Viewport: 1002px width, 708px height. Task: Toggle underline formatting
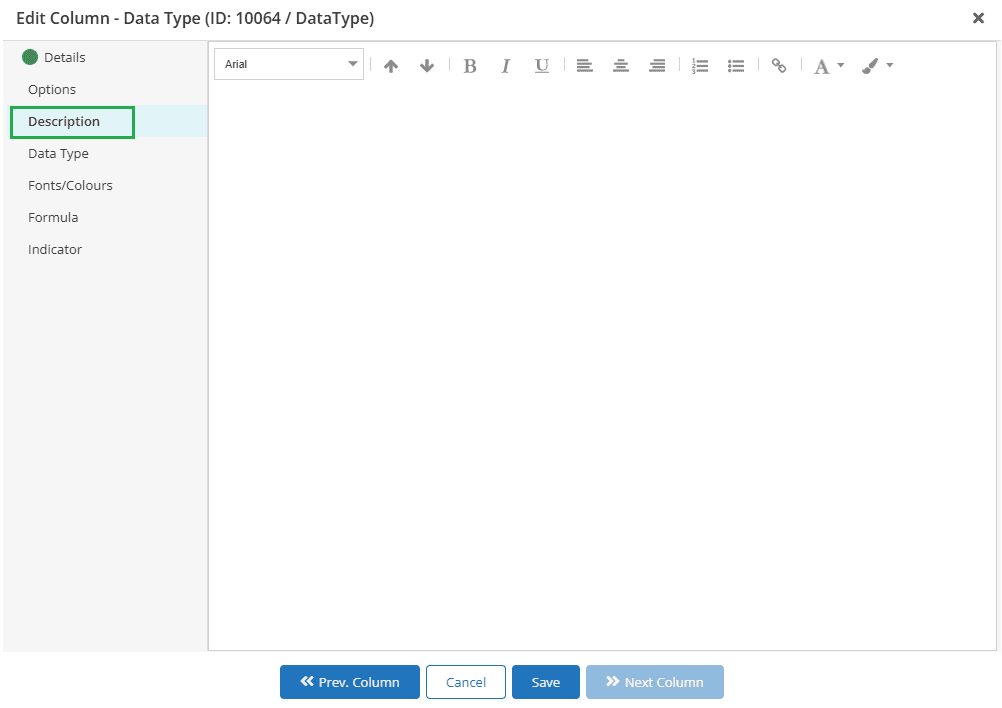pyautogui.click(x=542, y=65)
